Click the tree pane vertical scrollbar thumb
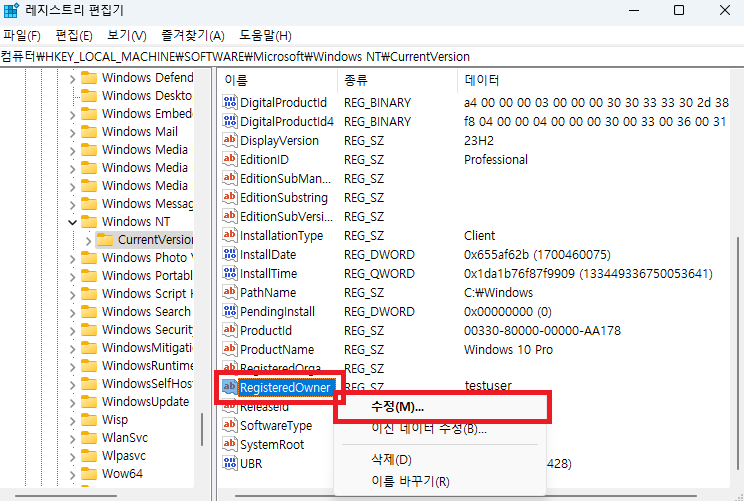 (x=202, y=429)
